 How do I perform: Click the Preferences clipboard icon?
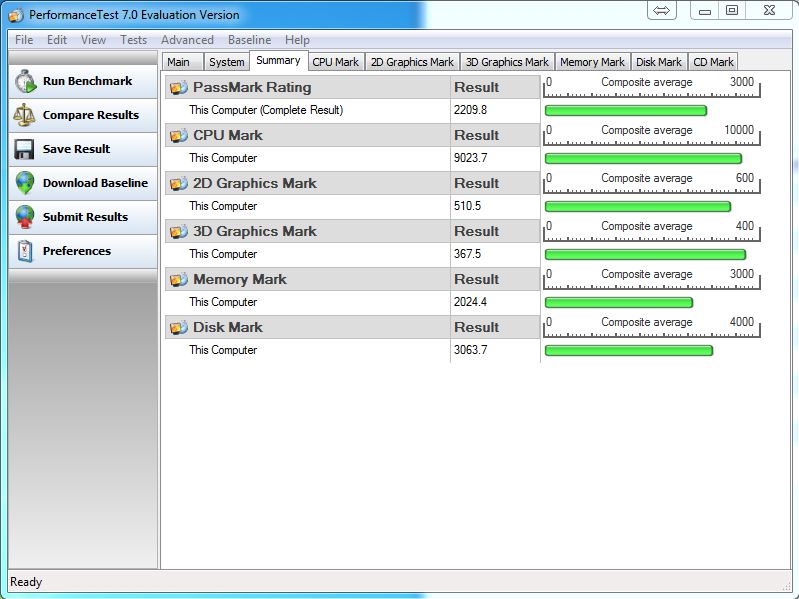pyautogui.click(x=25, y=251)
